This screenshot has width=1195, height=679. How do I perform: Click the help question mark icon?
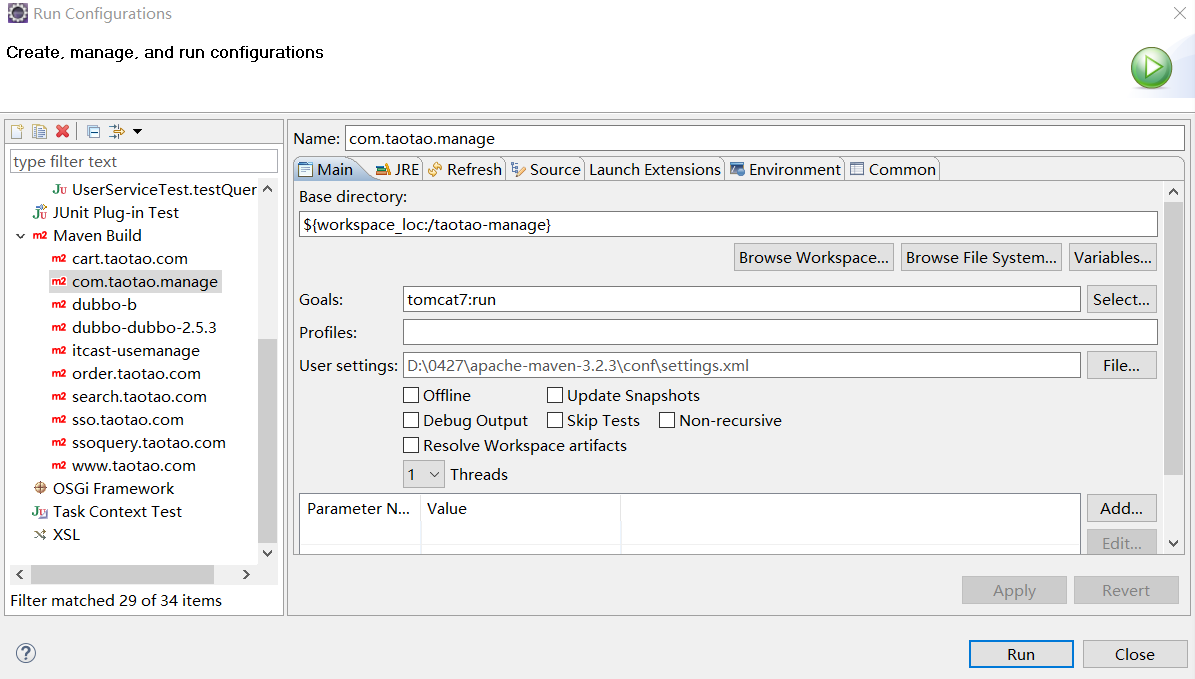click(26, 653)
